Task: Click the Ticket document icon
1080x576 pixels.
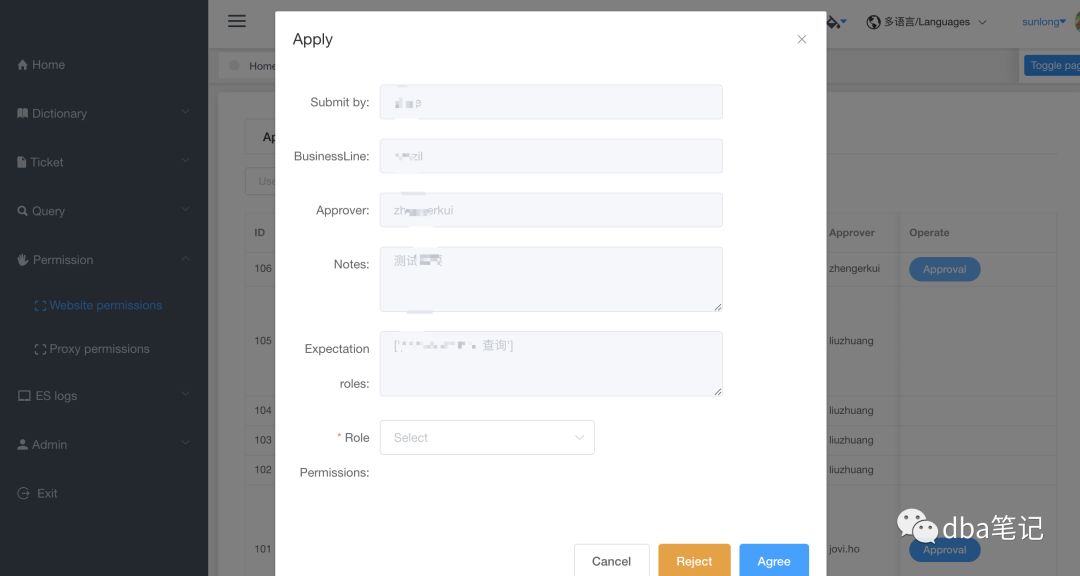Action: click(x=22, y=162)
